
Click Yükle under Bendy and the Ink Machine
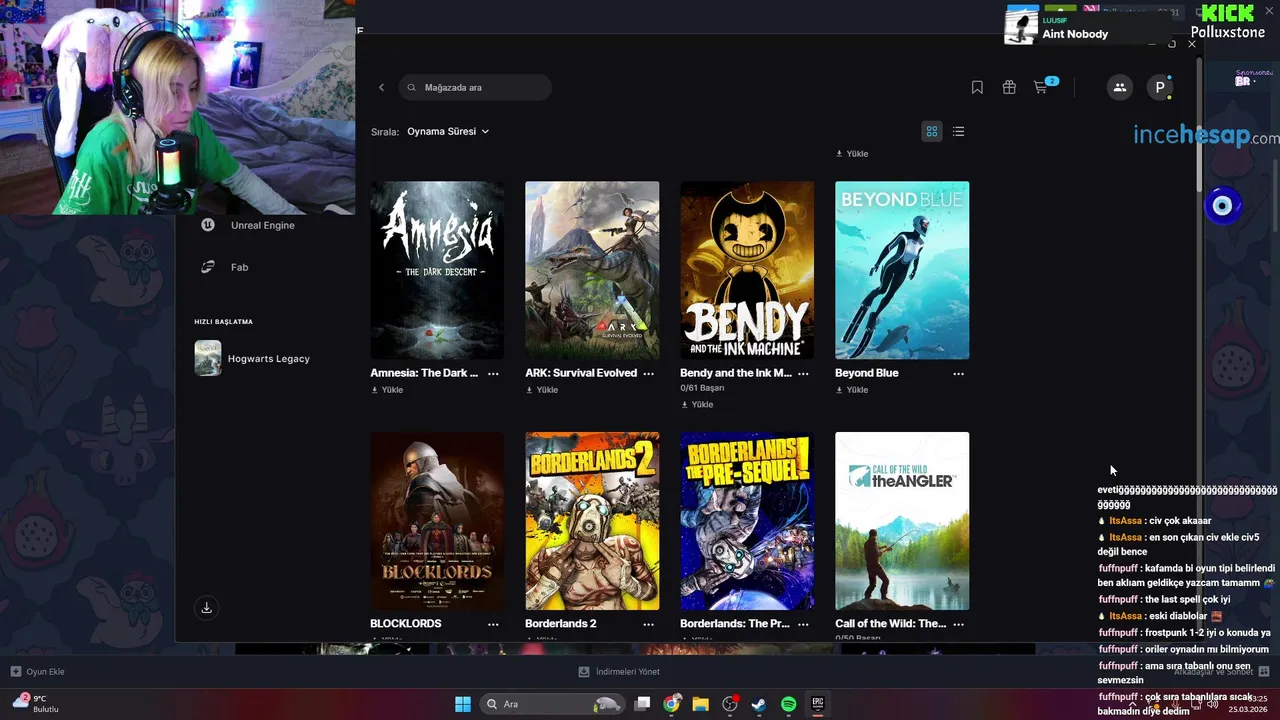697,405
